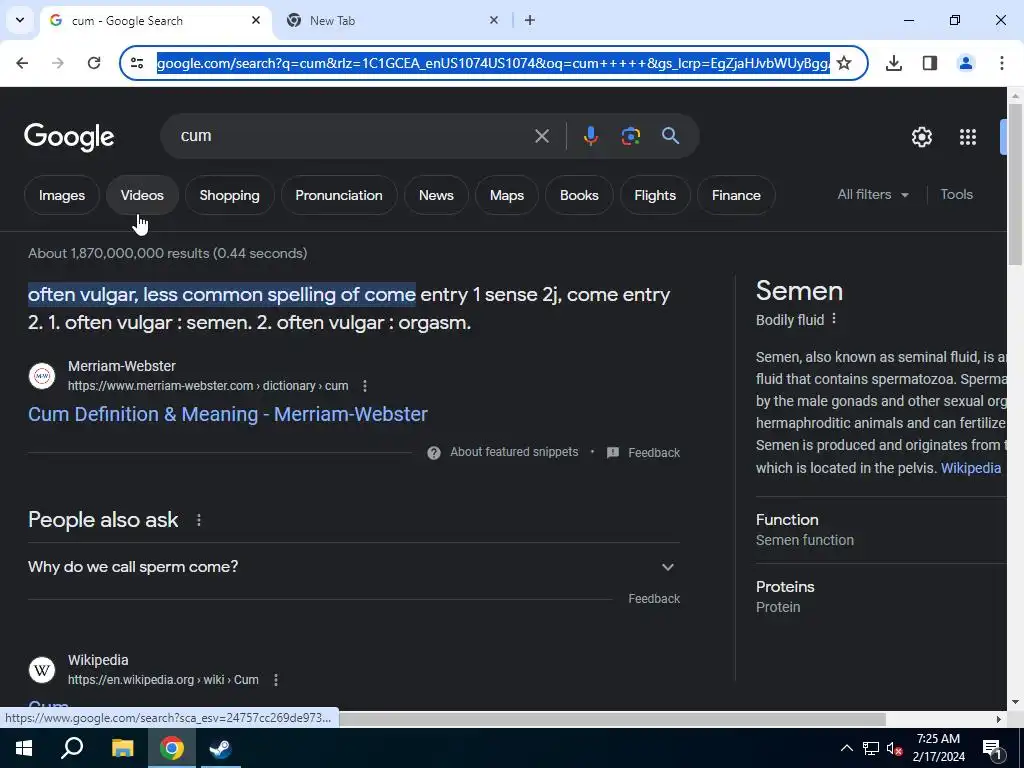Start voice search with microphone icon
This screenshot has height=768, width=1024.
[x=590, y=136]
